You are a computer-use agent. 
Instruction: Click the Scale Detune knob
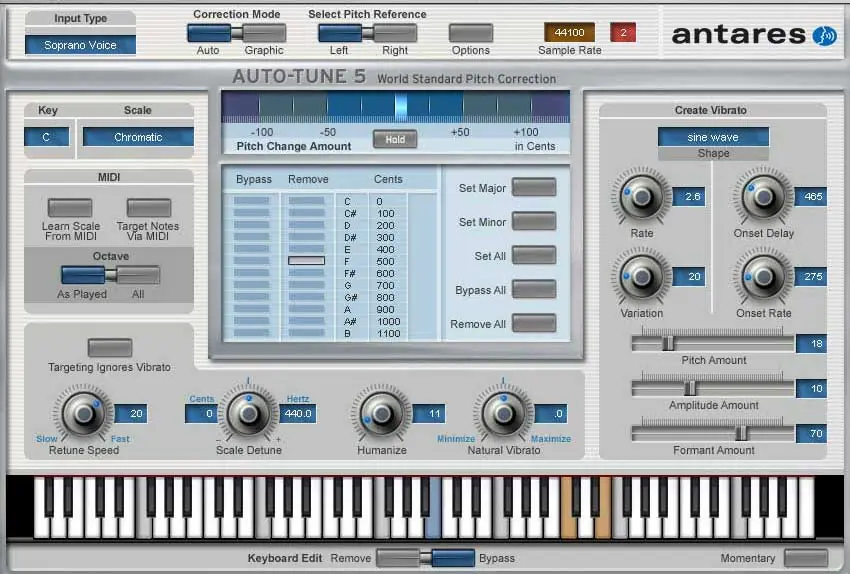(248, 414)
